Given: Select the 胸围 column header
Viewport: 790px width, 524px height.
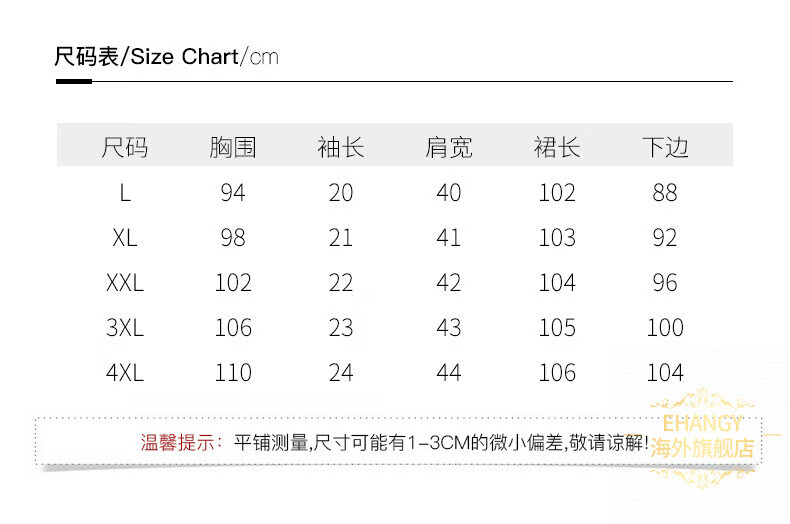Looking at the screenshot, I should [x=233, y=148].
